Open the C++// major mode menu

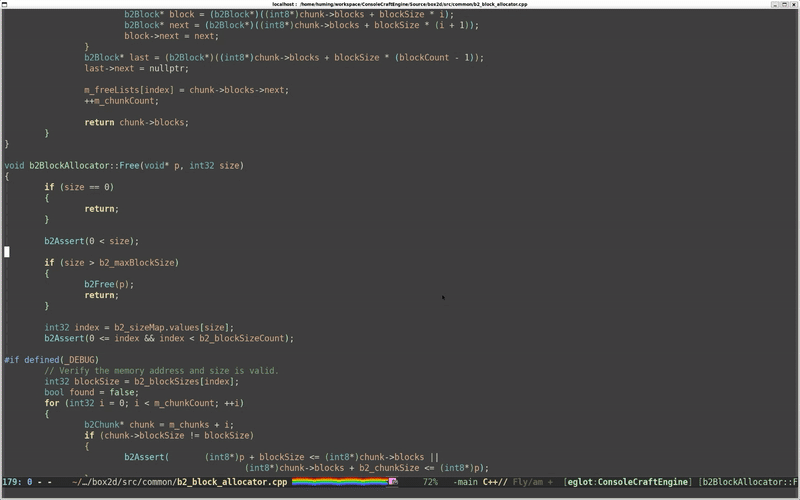[495, 482]
